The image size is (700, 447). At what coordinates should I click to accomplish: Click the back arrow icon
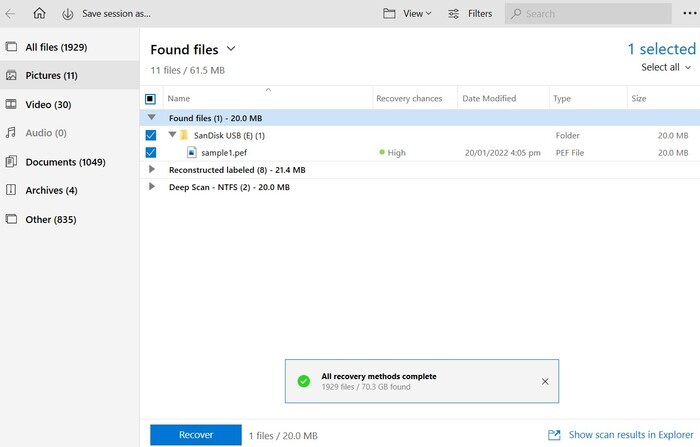(10, 14)
